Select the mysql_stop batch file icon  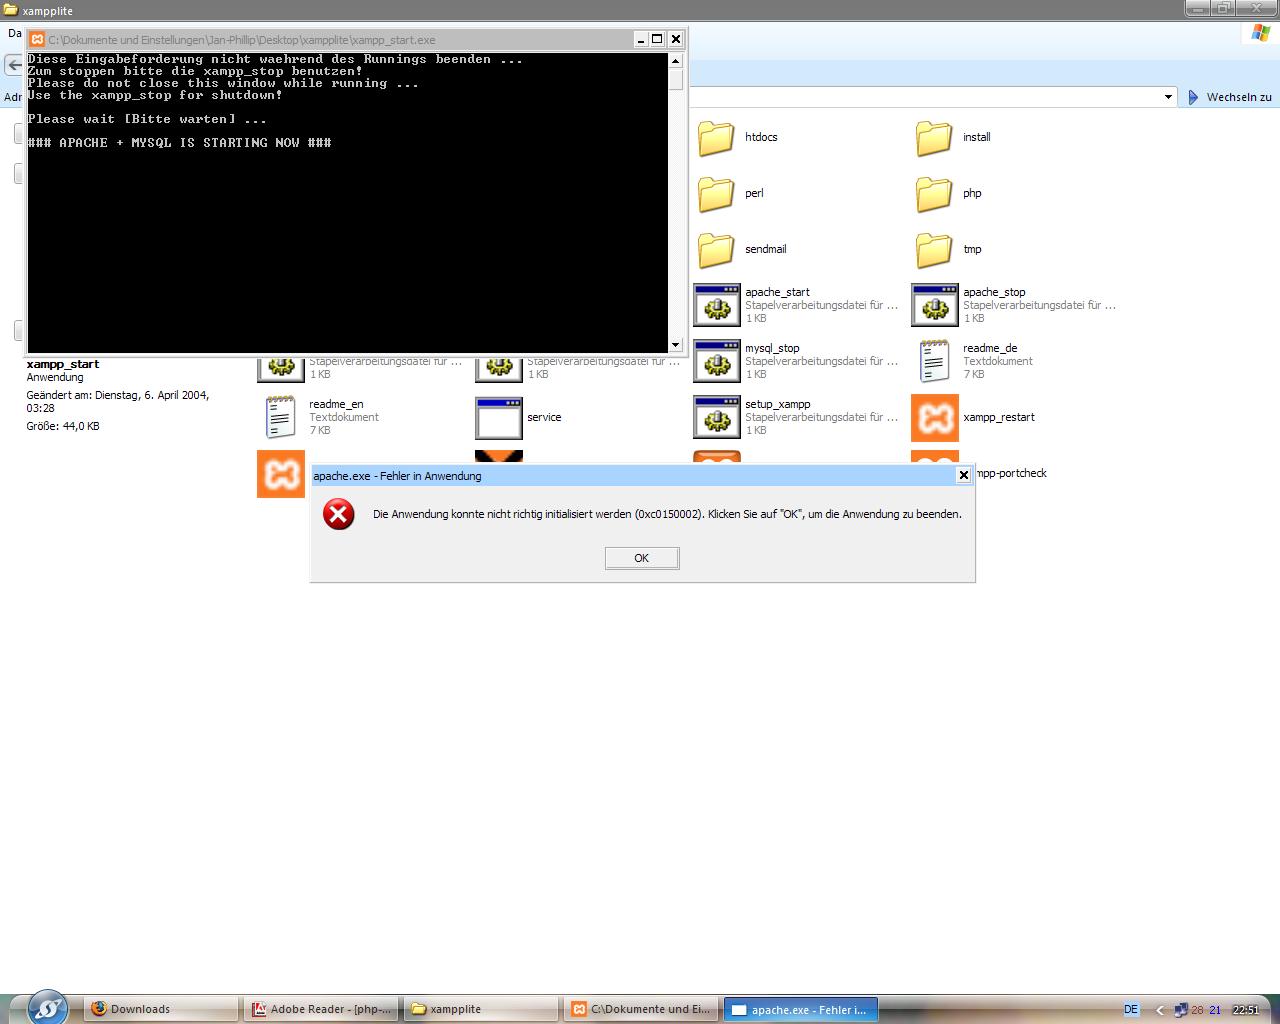(x=717, y=361)
